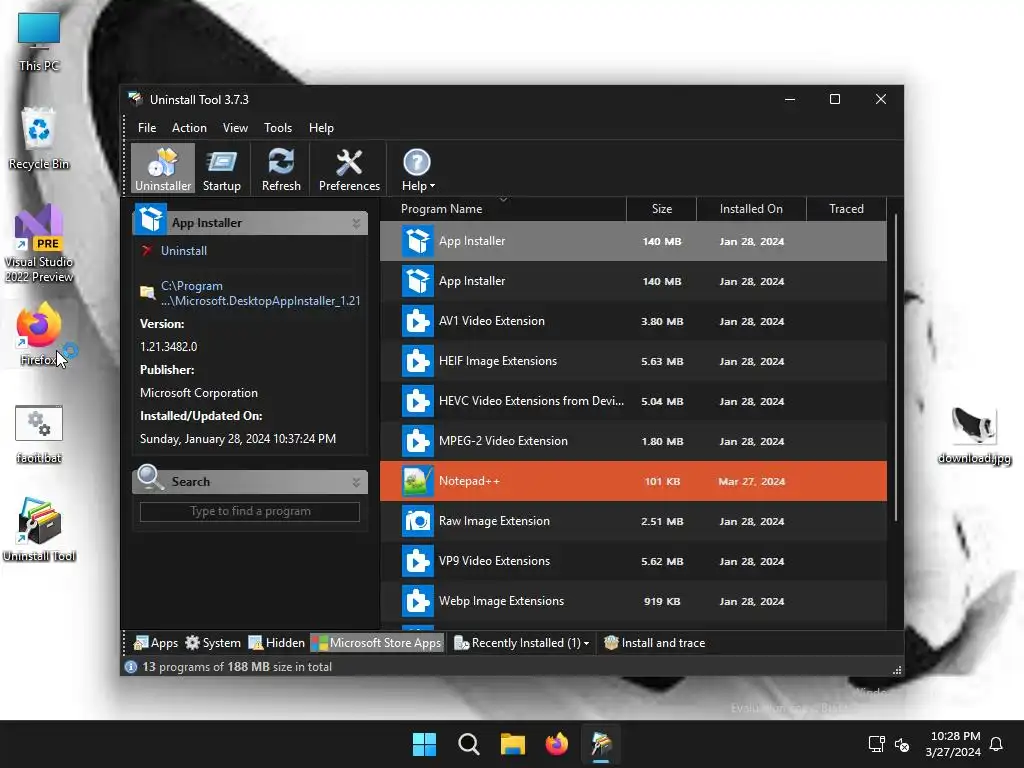Select the Recycle Bin desktop icon
Image resolution: width=1024 pixels, height=768 pixels.
[x=39, y=139]
